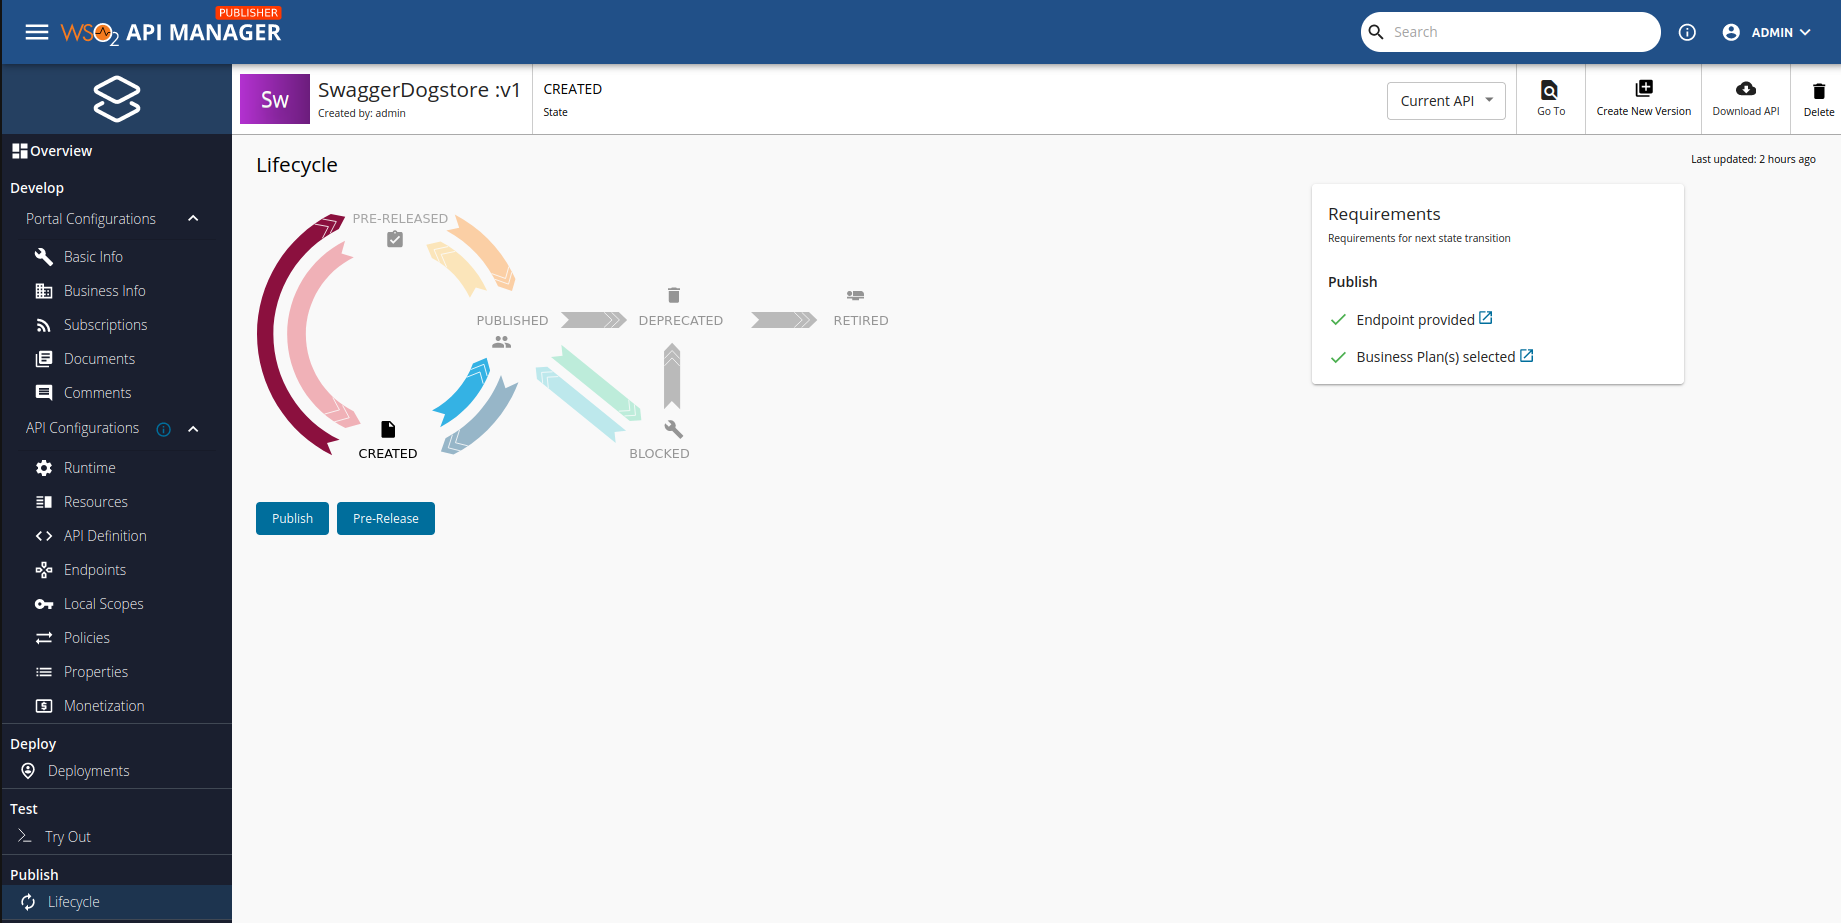
Task: Open the ADMIN user dropdown menu
Action: (x=1781, y=32)
